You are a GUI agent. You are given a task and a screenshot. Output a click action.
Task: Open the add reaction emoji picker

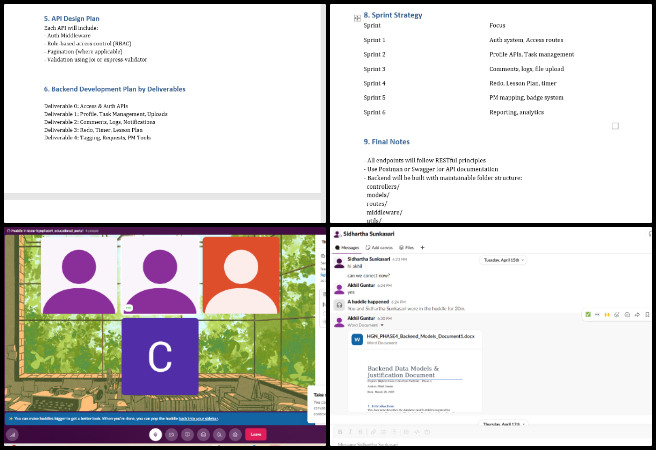click(617, 314)
